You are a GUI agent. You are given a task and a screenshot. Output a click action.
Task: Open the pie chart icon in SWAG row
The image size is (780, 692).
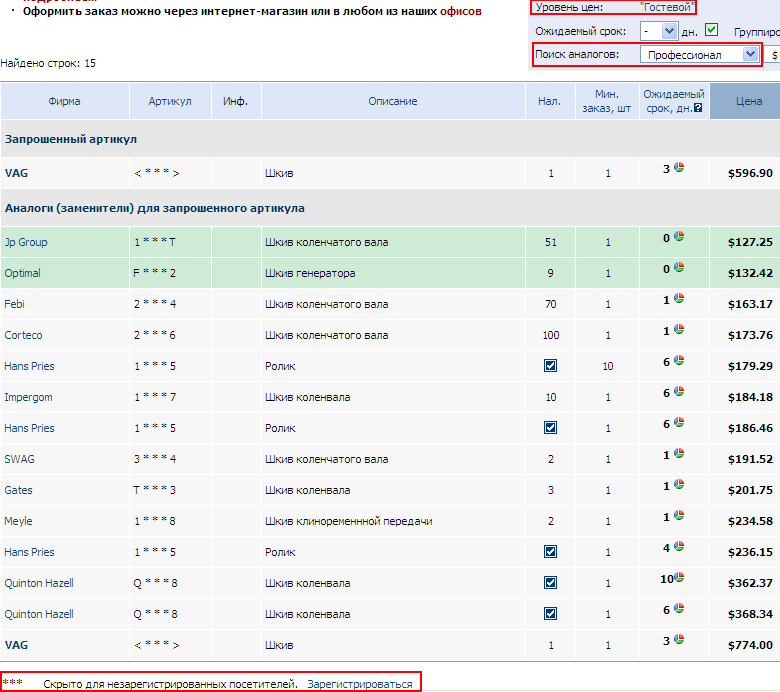pos(679,453)
